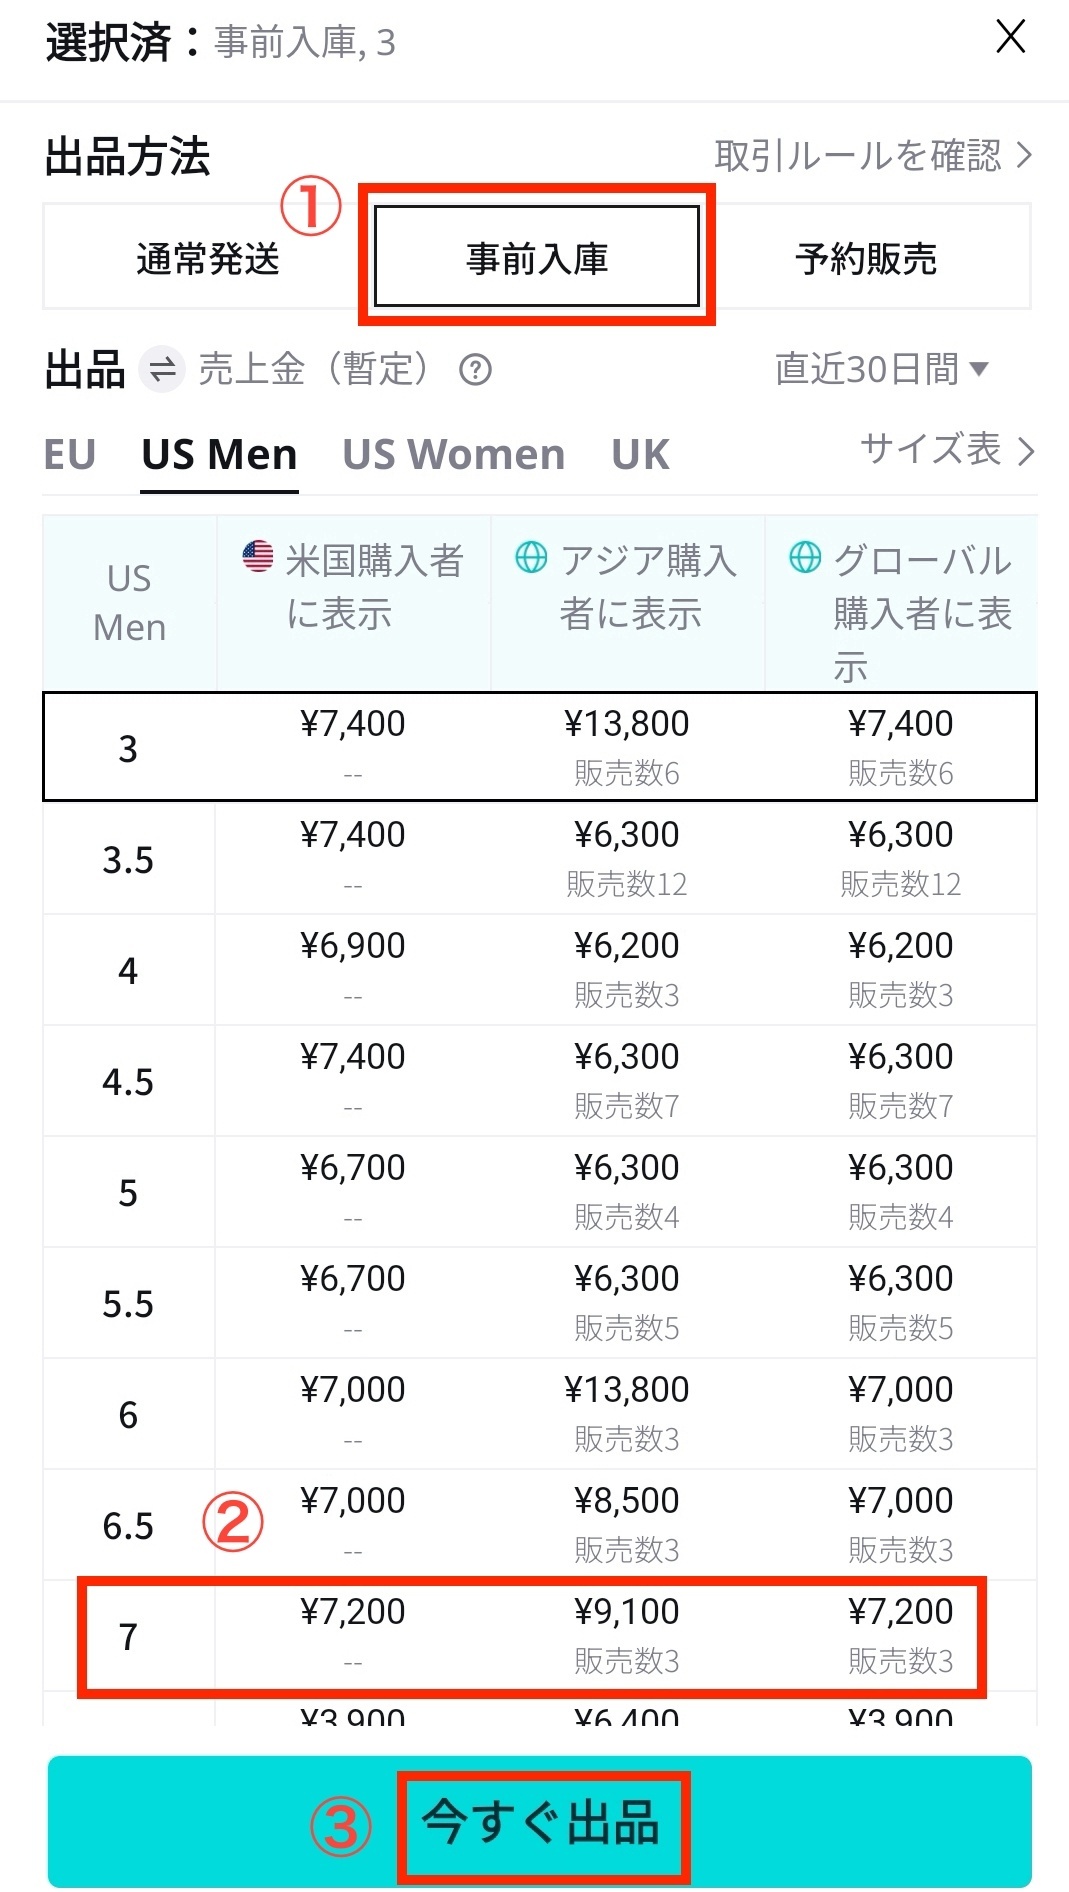
Task: Open 取引ルールを確認 link
Action: 872,156
